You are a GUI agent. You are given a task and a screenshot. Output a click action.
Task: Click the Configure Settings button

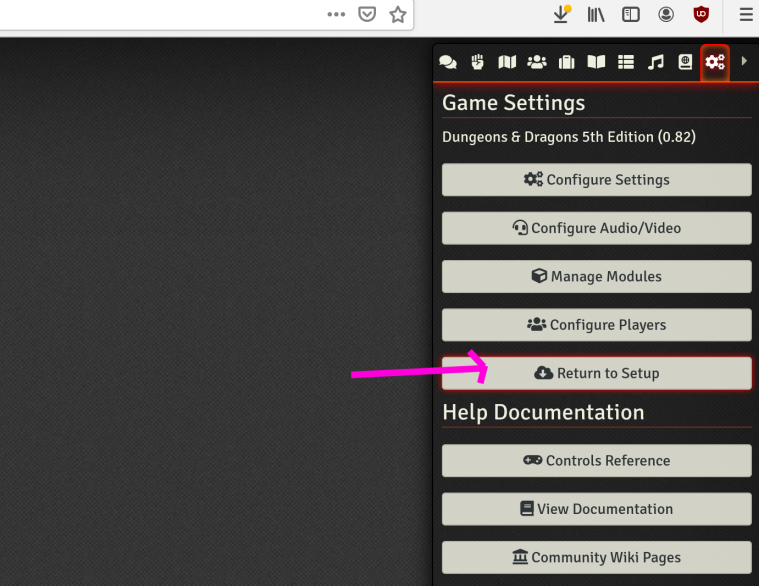coord(596,180)
